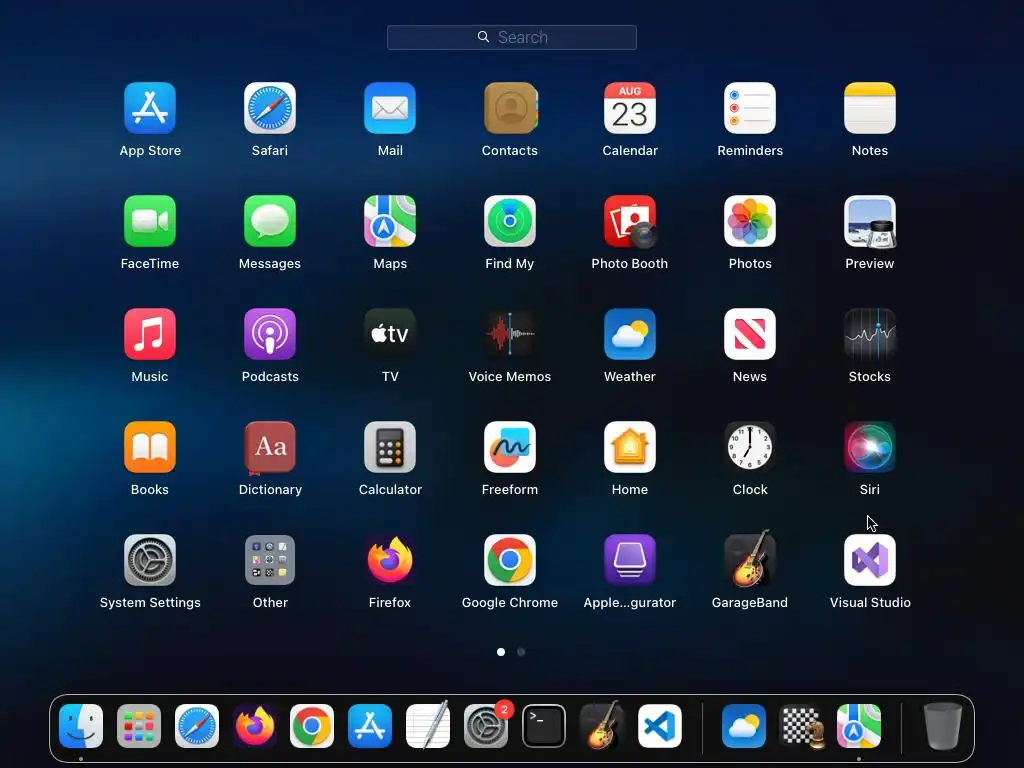Open GarageBand from the Dock
Viewport: 1024px width, 768px height.
pyautogui.click(x=601, y=725)
